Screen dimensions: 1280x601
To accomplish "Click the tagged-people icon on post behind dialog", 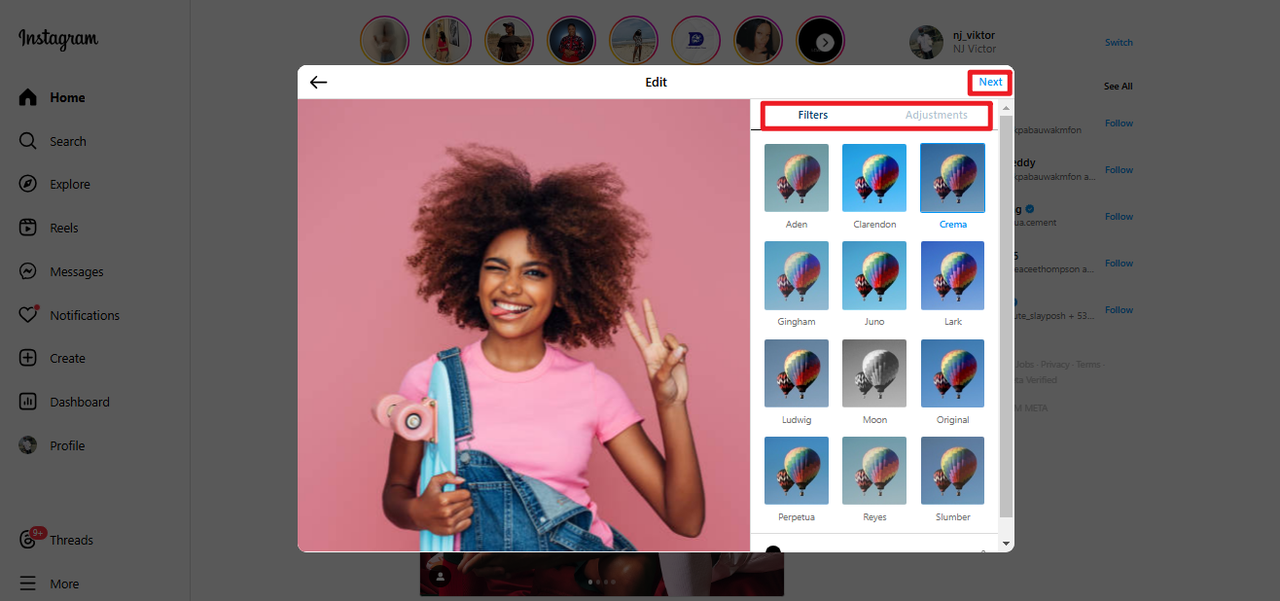I will [x=438, y=577].
